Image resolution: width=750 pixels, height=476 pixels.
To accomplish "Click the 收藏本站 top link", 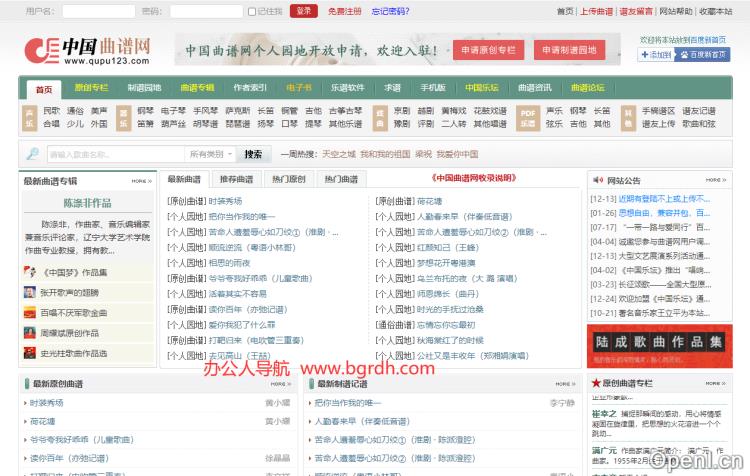I will pyautogui.click(x=716, y=11).
